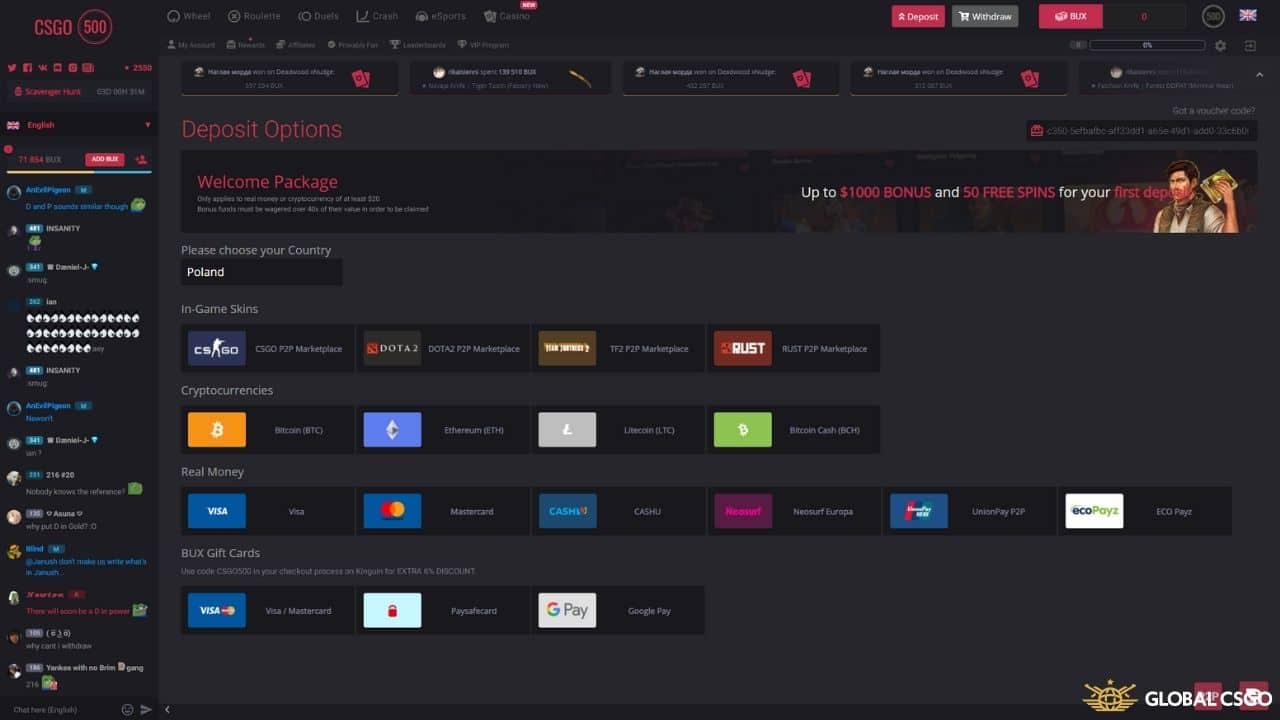Choose Visa / Mastercard gift card icon

pyautogui.click(x=216, y=610)
